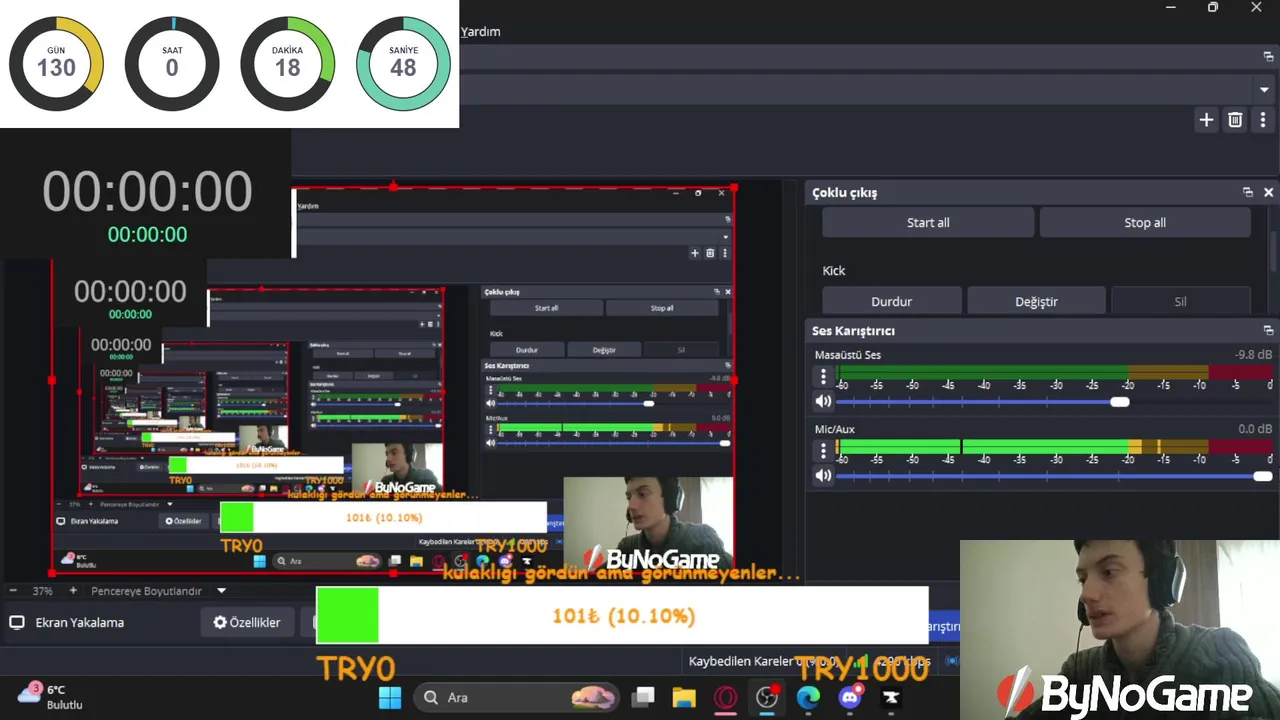The width and height of the screenshot is (1280, 720).
Task: Click the trash delete icon in top dock
Action: 1235,120
